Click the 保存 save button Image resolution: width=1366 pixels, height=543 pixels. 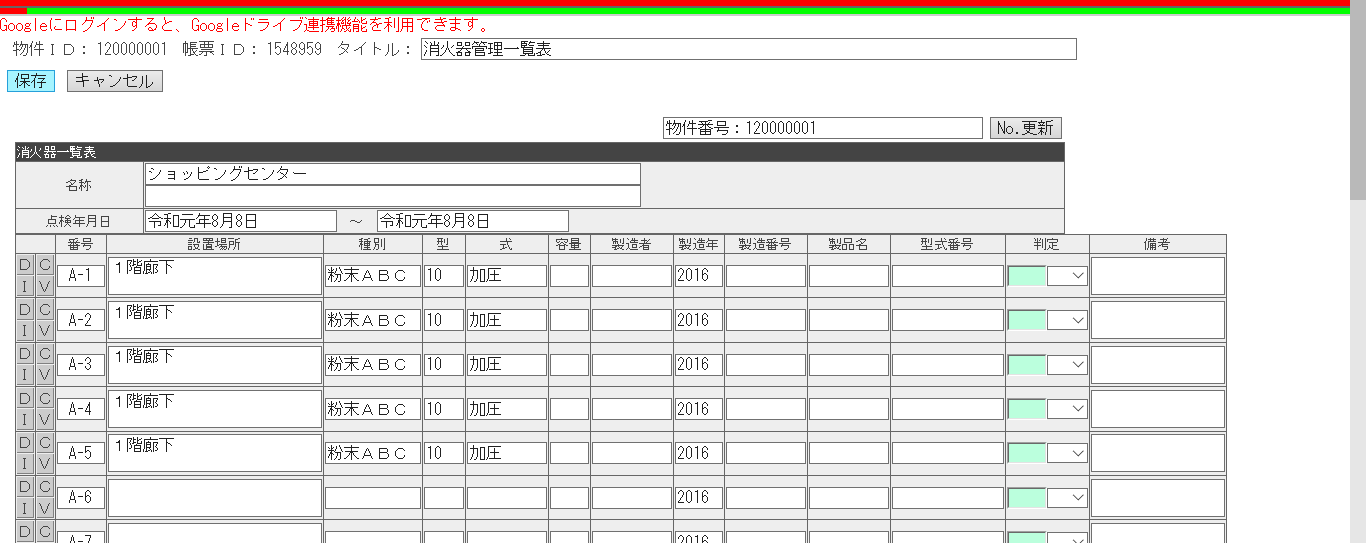[x=31, y=81]
